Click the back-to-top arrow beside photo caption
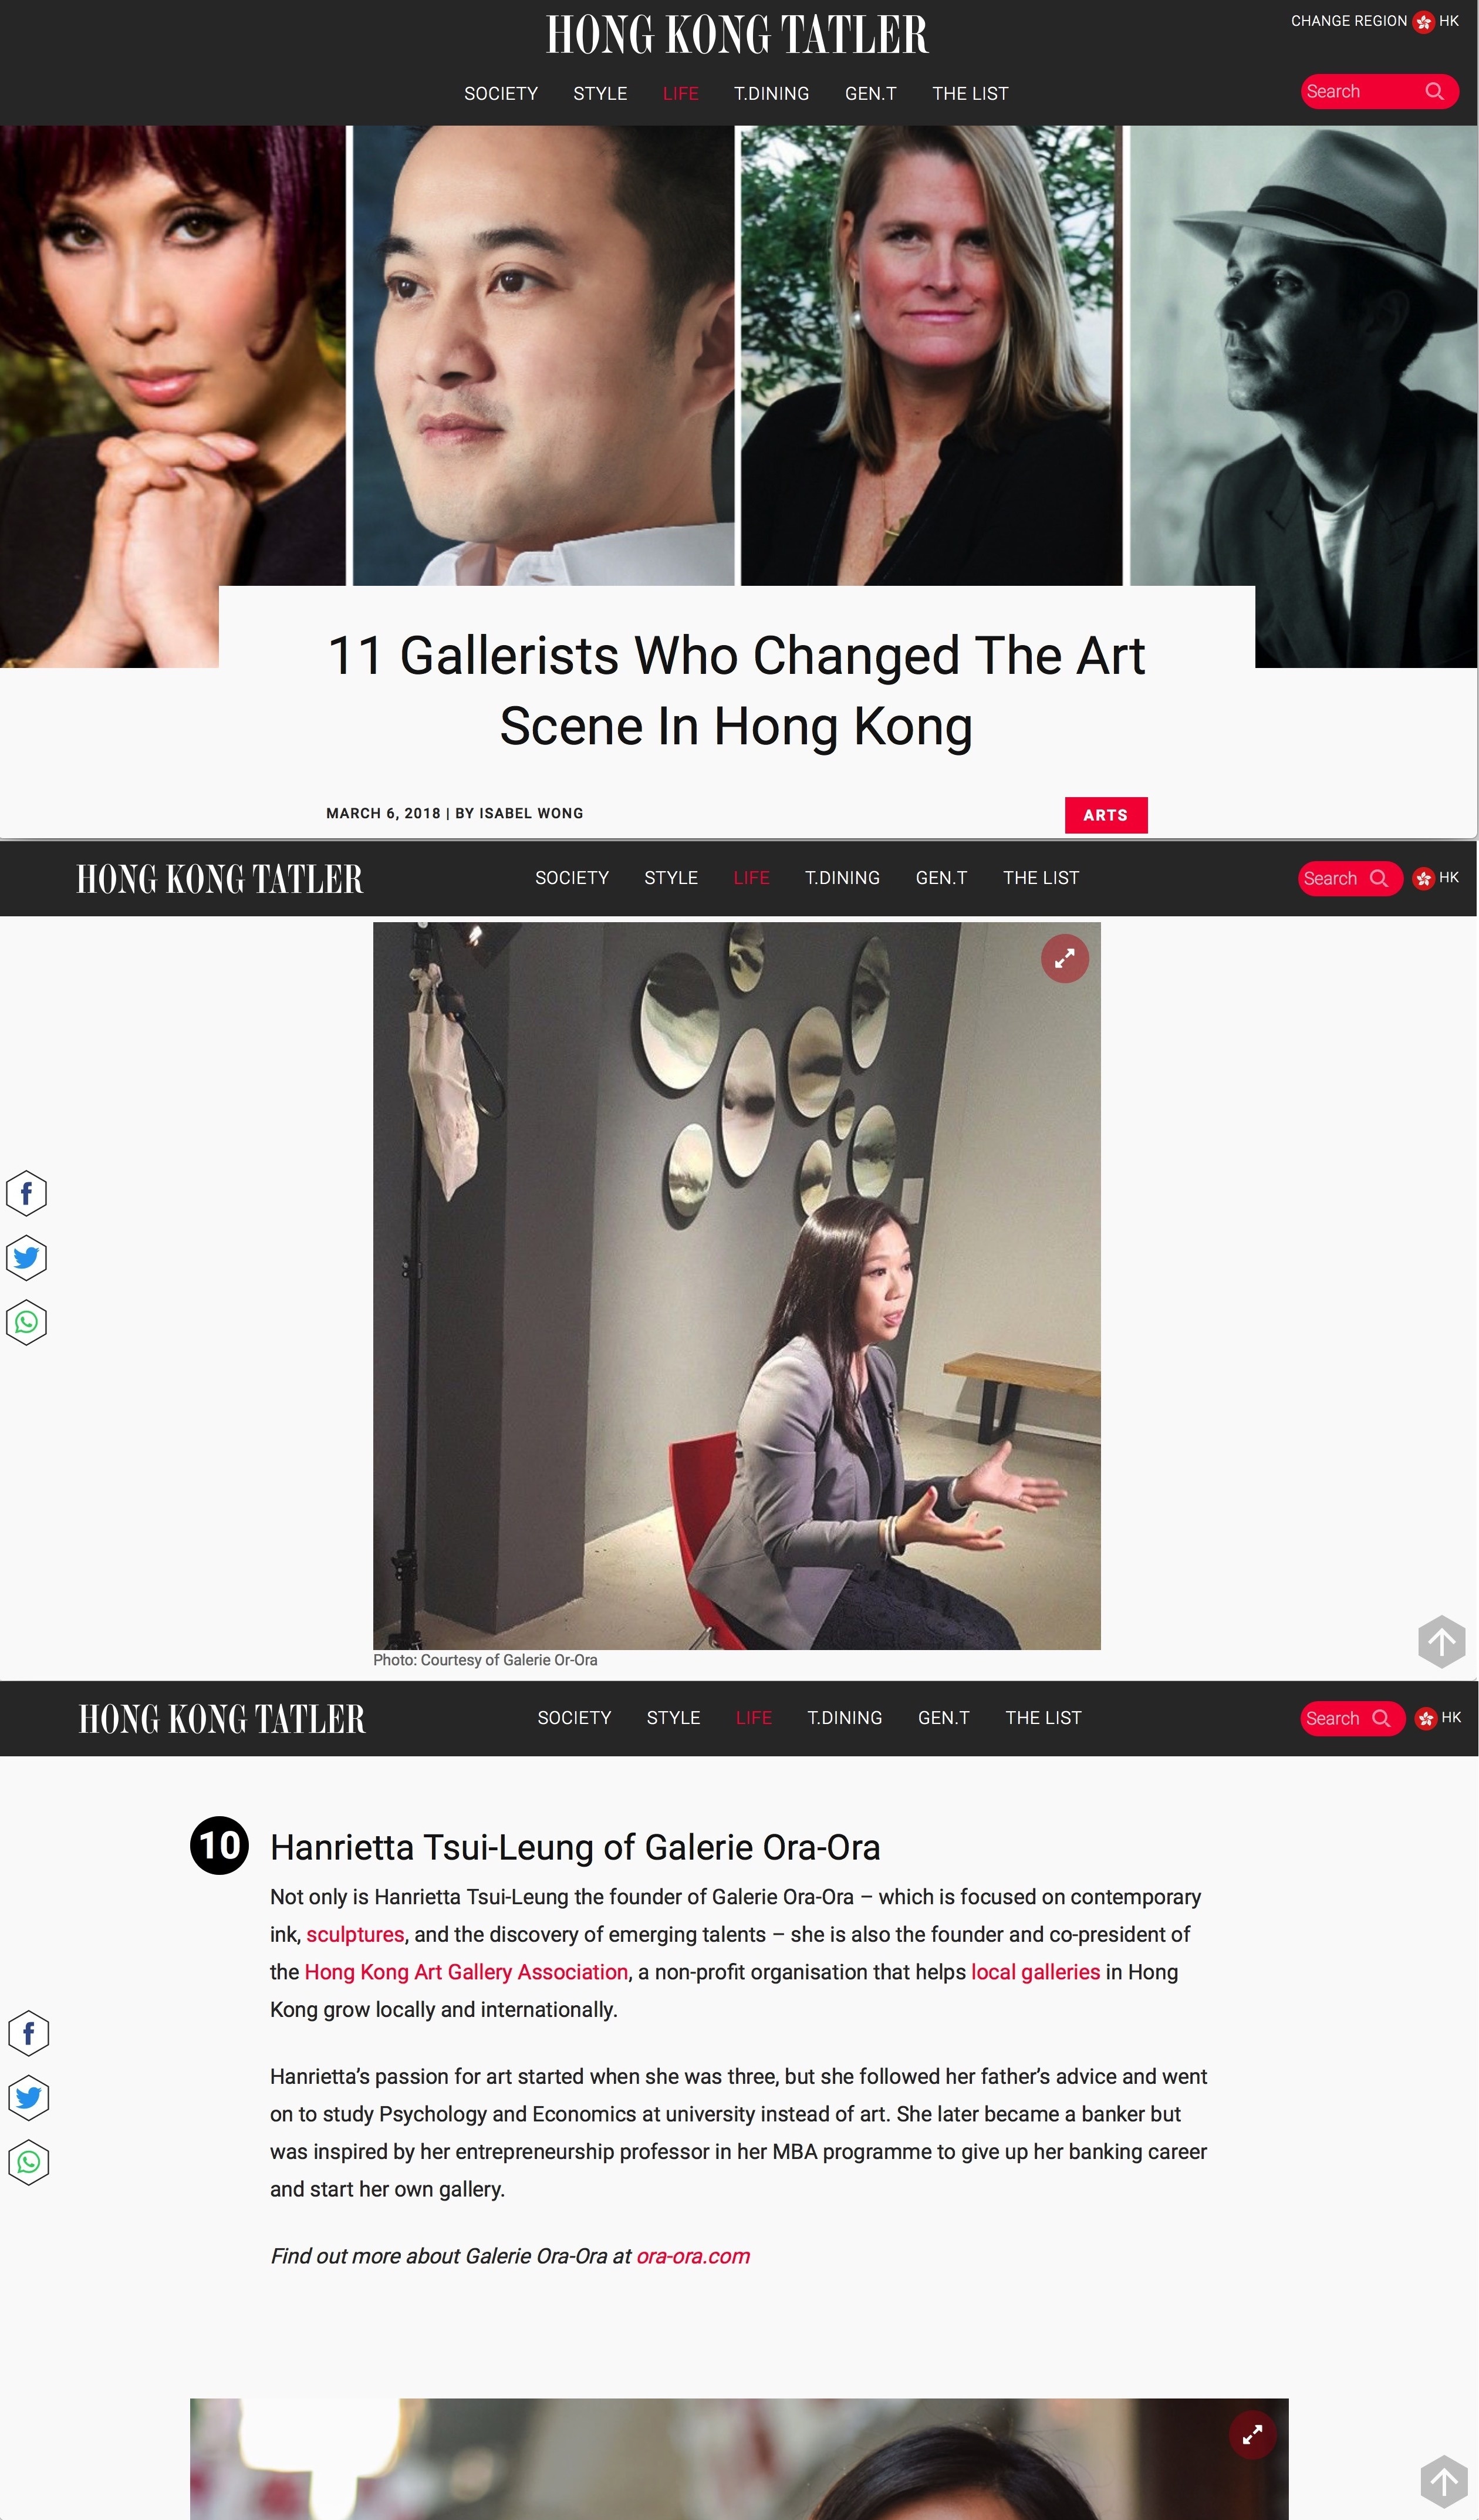1479x2520 pixels. click(1441, 1641)
